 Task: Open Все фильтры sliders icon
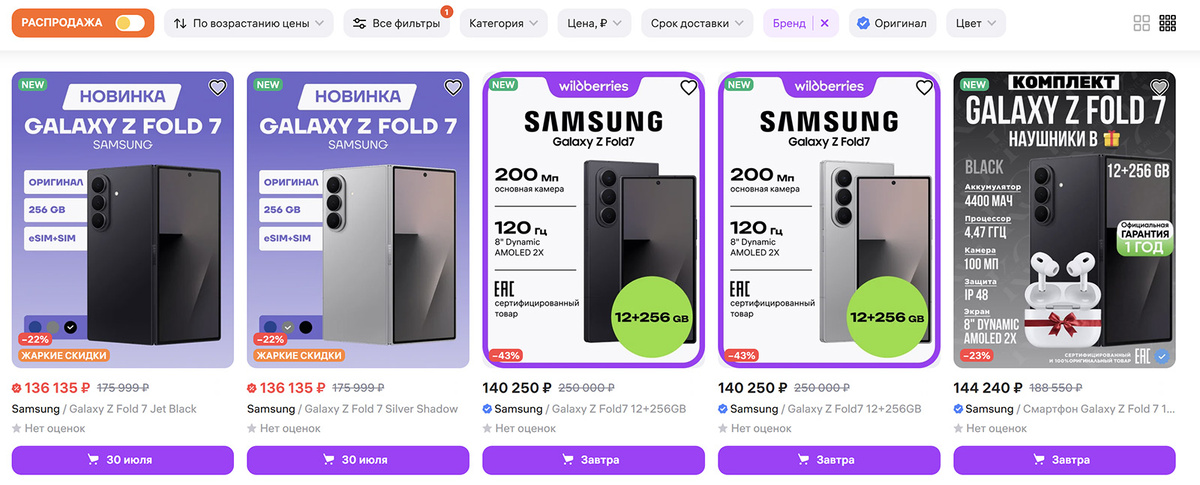359,23
